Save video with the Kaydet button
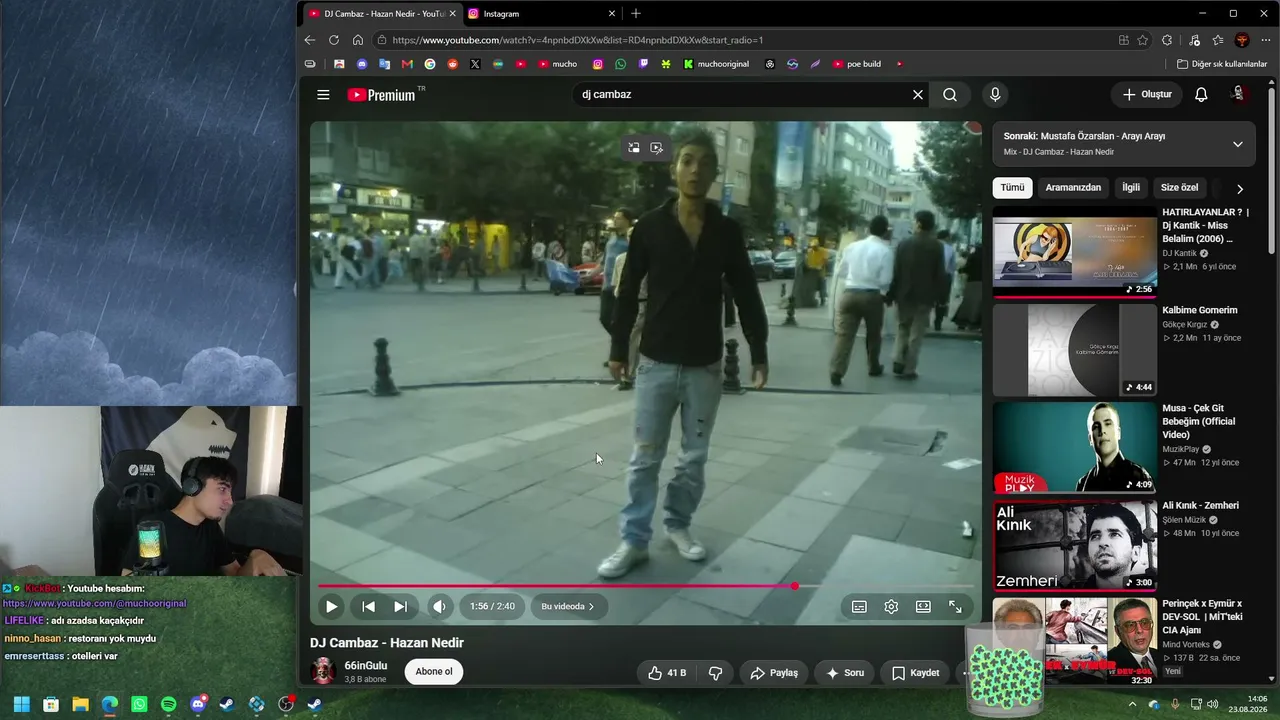1280x720 pixels. pos(915,673)
